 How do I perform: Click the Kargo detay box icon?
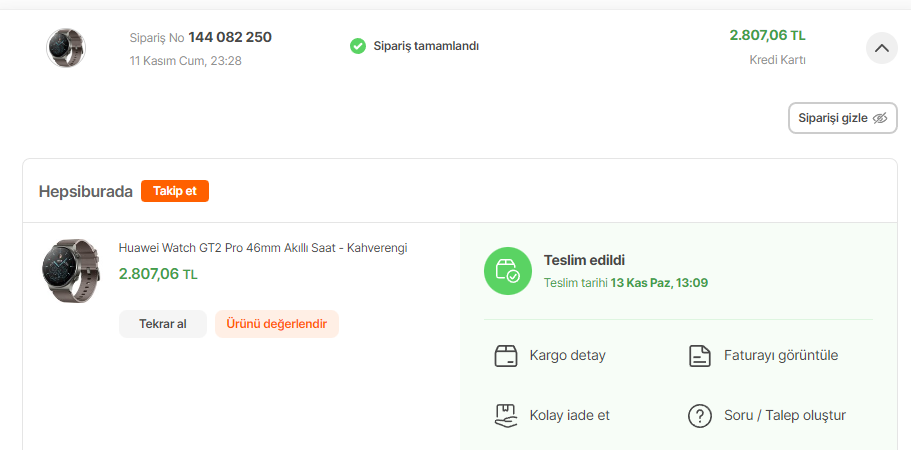506,355
